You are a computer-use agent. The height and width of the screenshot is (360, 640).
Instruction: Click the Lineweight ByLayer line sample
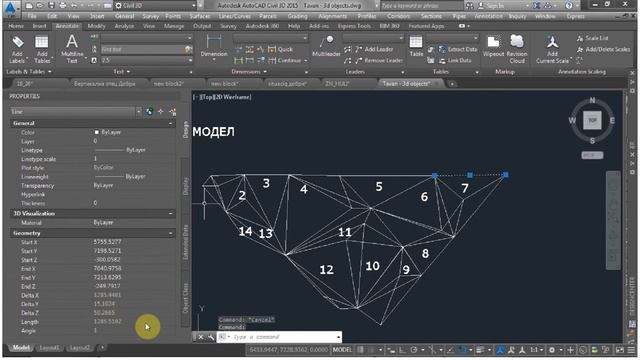[109, 176]
